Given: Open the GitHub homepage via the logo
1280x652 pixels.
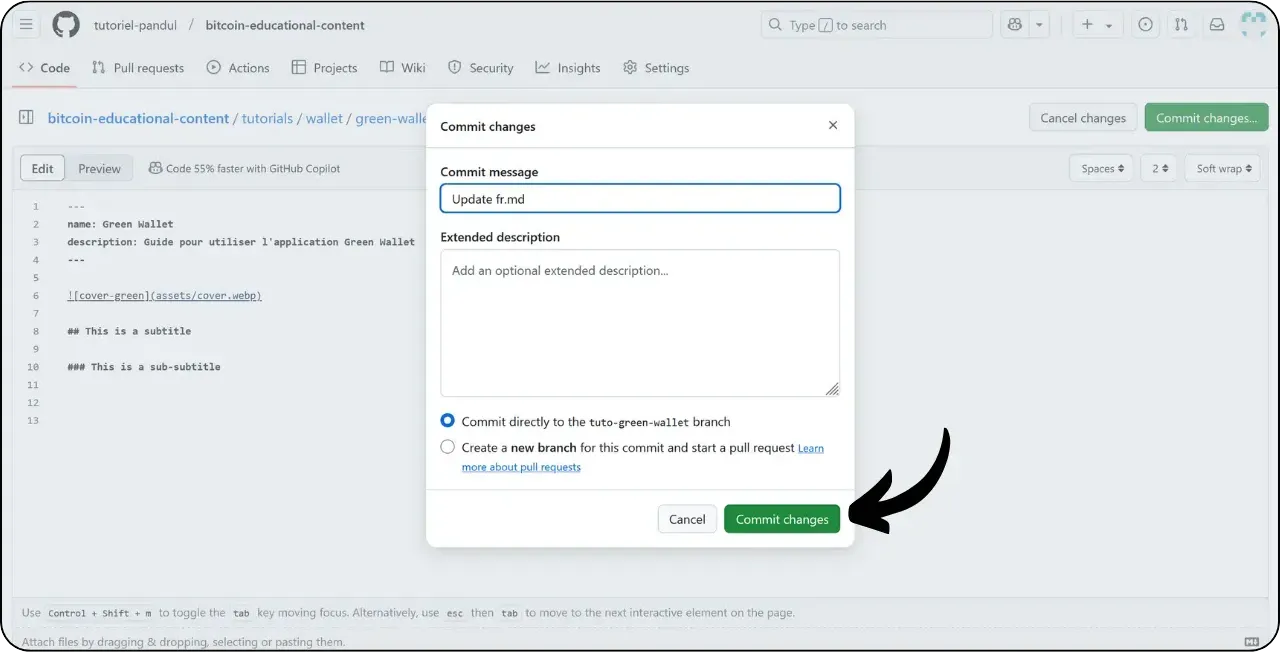Looking at the screenshot, I should click(66, 25).
